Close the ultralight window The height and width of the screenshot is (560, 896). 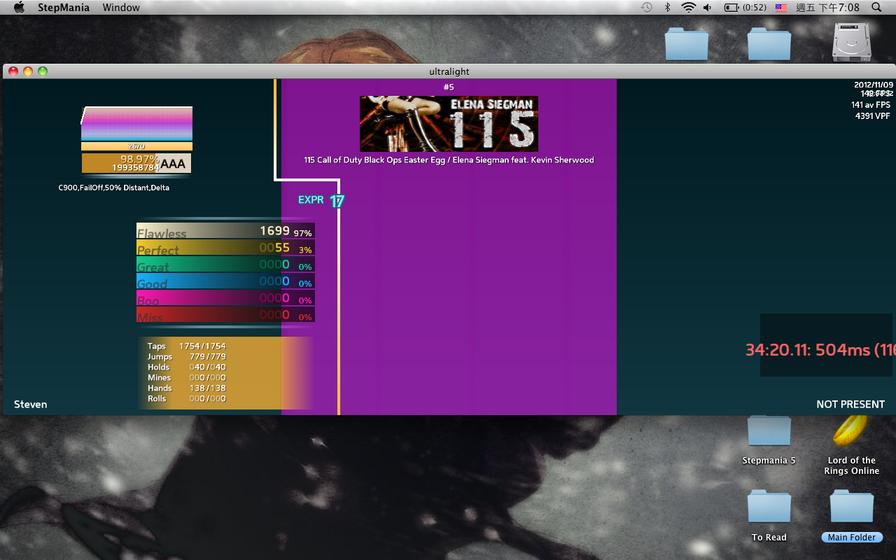click(13, 71)
